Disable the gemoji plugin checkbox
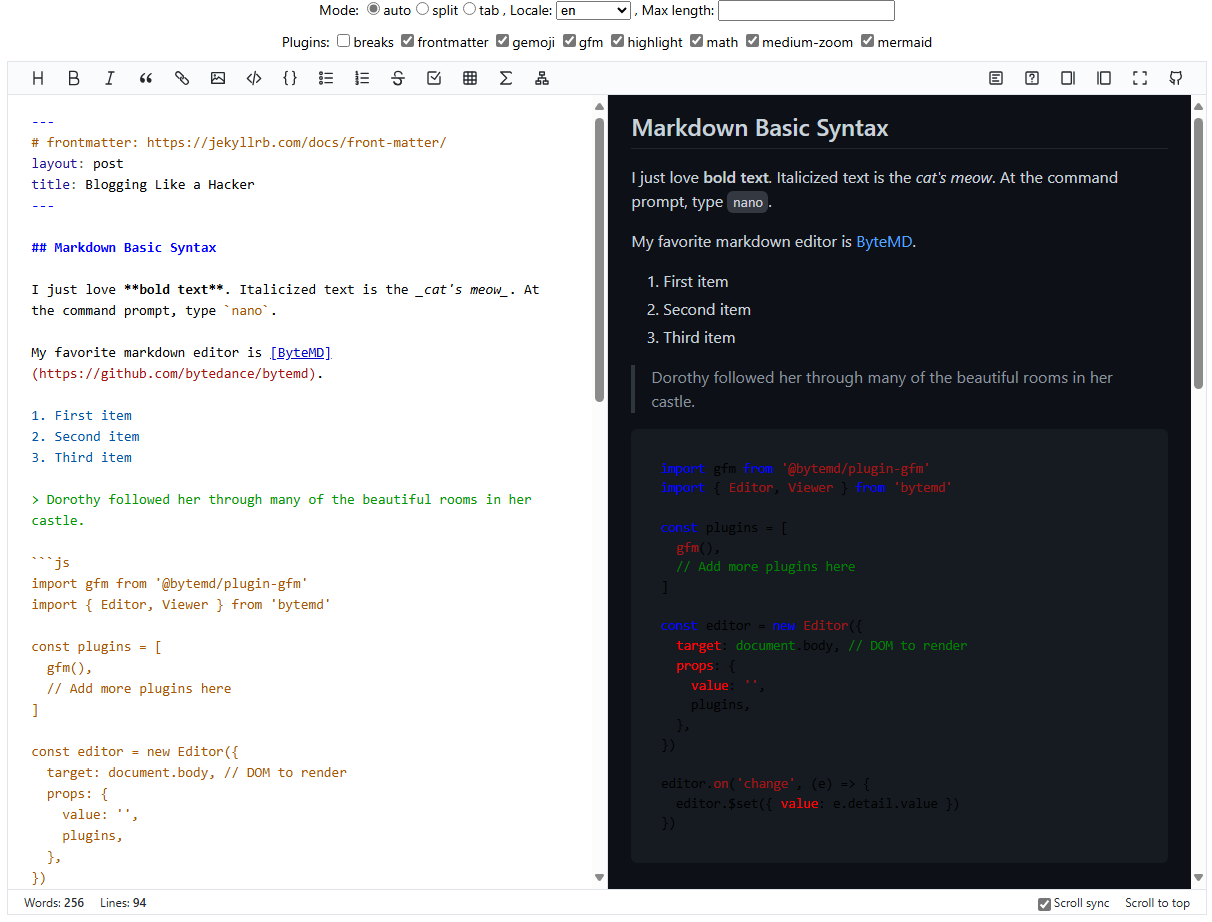 pos(502,41)
